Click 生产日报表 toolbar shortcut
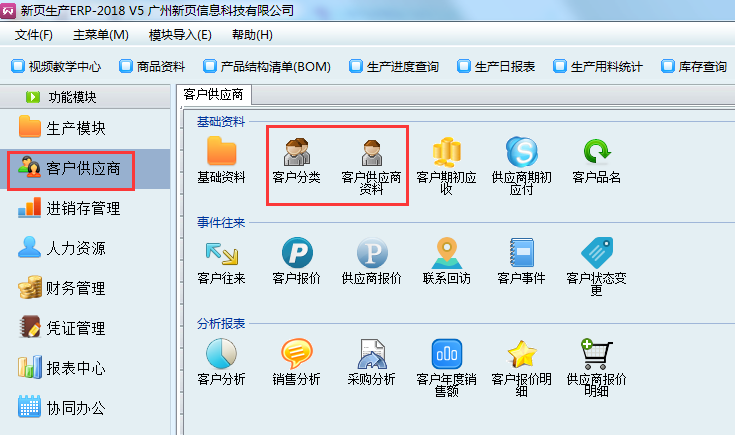This screenshot has height=435, width=735. pos(496,67)
